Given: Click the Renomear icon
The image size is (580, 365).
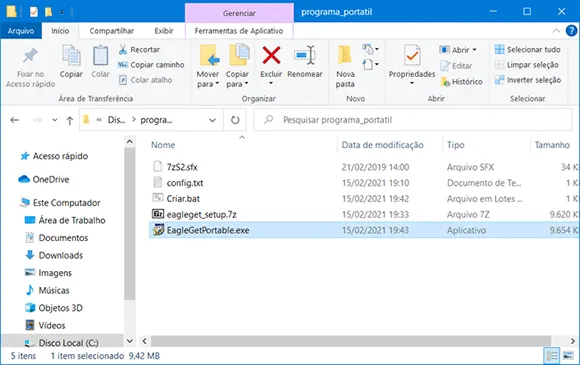Looking at the screenshot, I should click(305, 55).
